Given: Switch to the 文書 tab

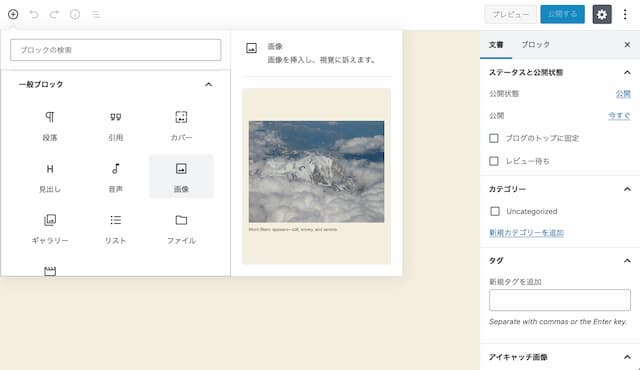Looking at the screenshot, I should 496,44.
